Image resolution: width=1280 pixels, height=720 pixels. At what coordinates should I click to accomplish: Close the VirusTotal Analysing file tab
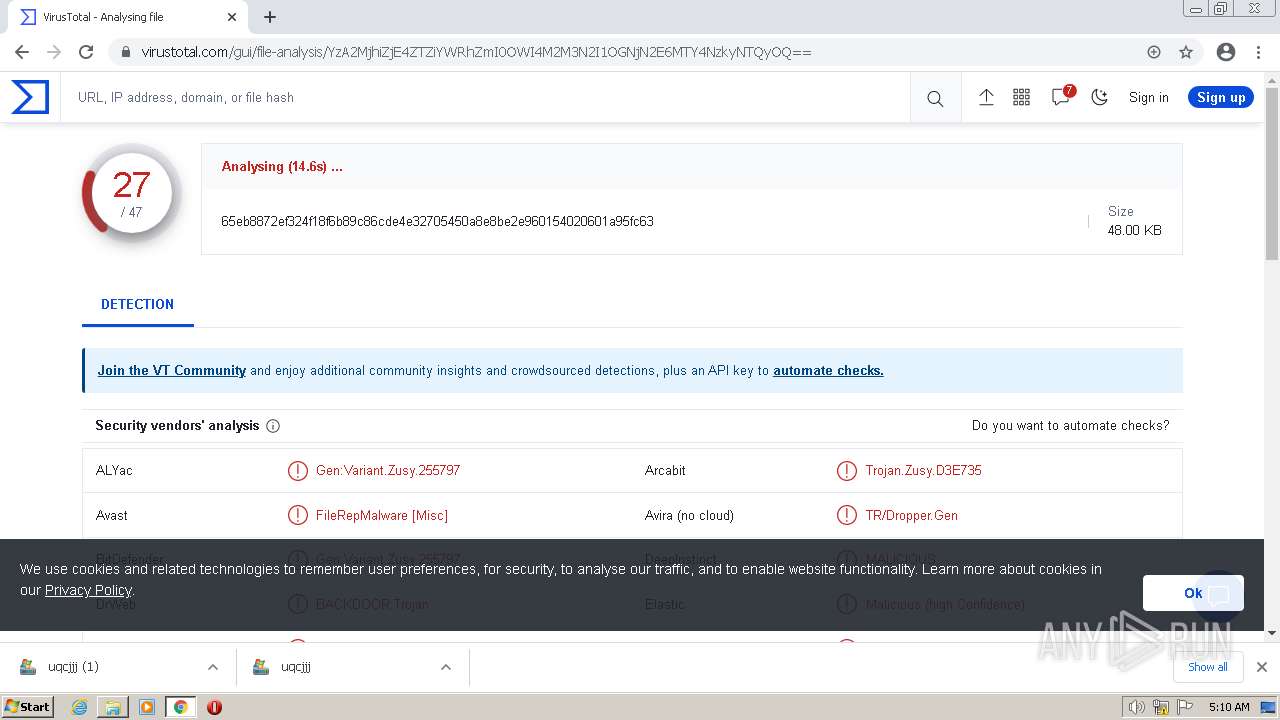click(x=232, y=17)
